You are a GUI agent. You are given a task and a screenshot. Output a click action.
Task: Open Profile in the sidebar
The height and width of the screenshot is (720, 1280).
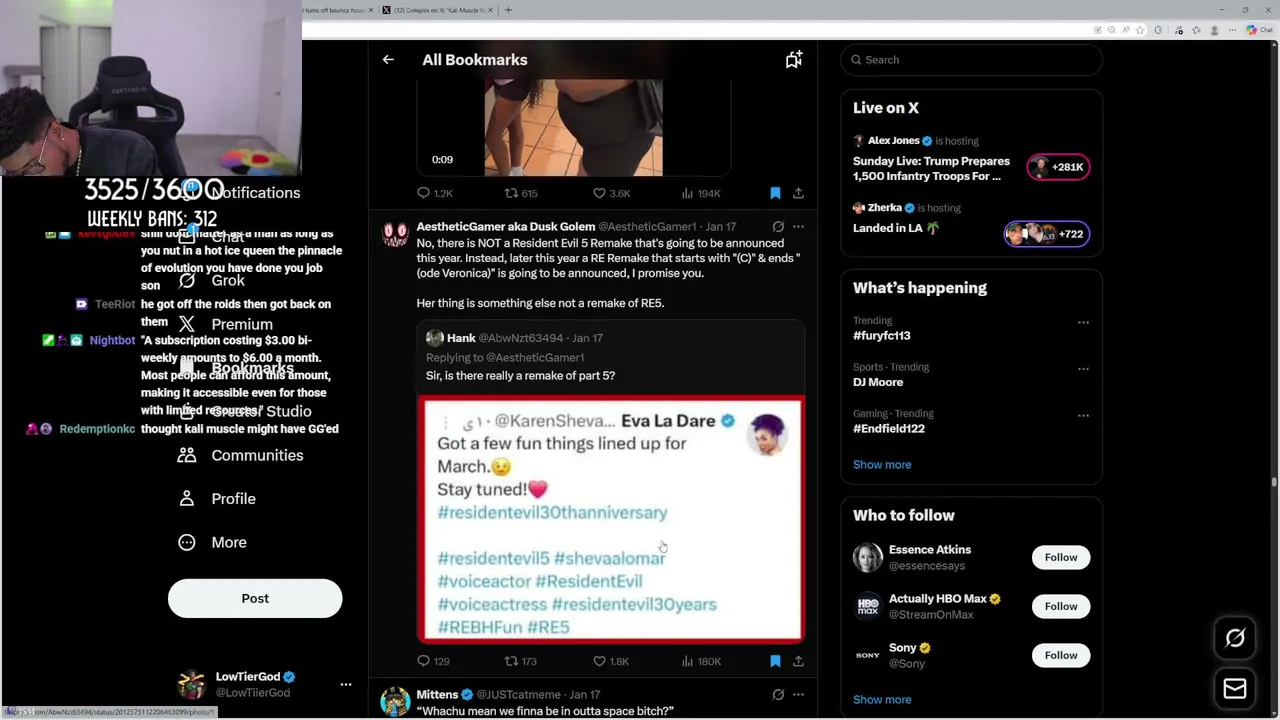(217, 498)
